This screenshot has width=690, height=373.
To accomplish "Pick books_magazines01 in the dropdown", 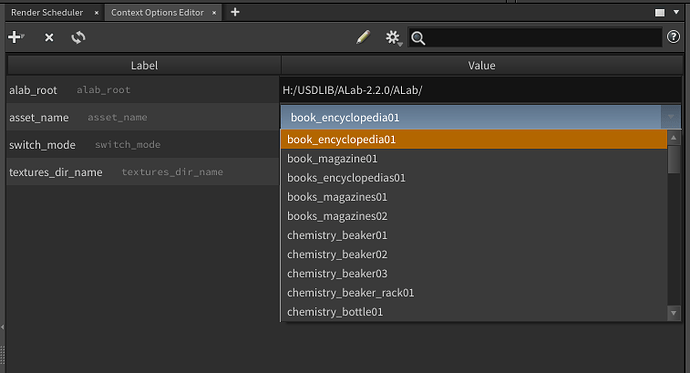I will point(473,197).
